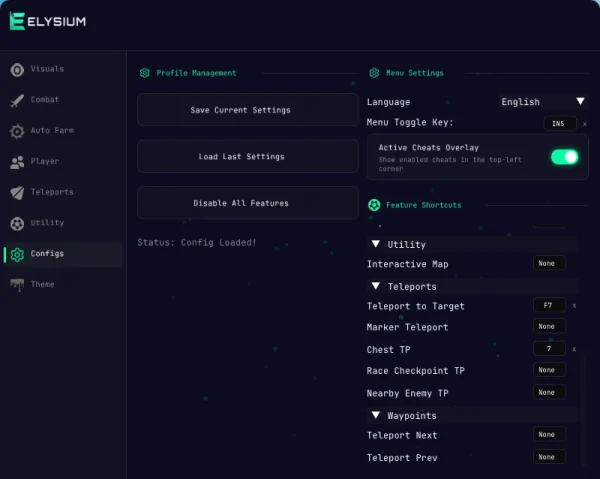This screenshot has height=479, width=600.
Task: Click the Chest TP keybind box
Action: click(x=549, y=349)
